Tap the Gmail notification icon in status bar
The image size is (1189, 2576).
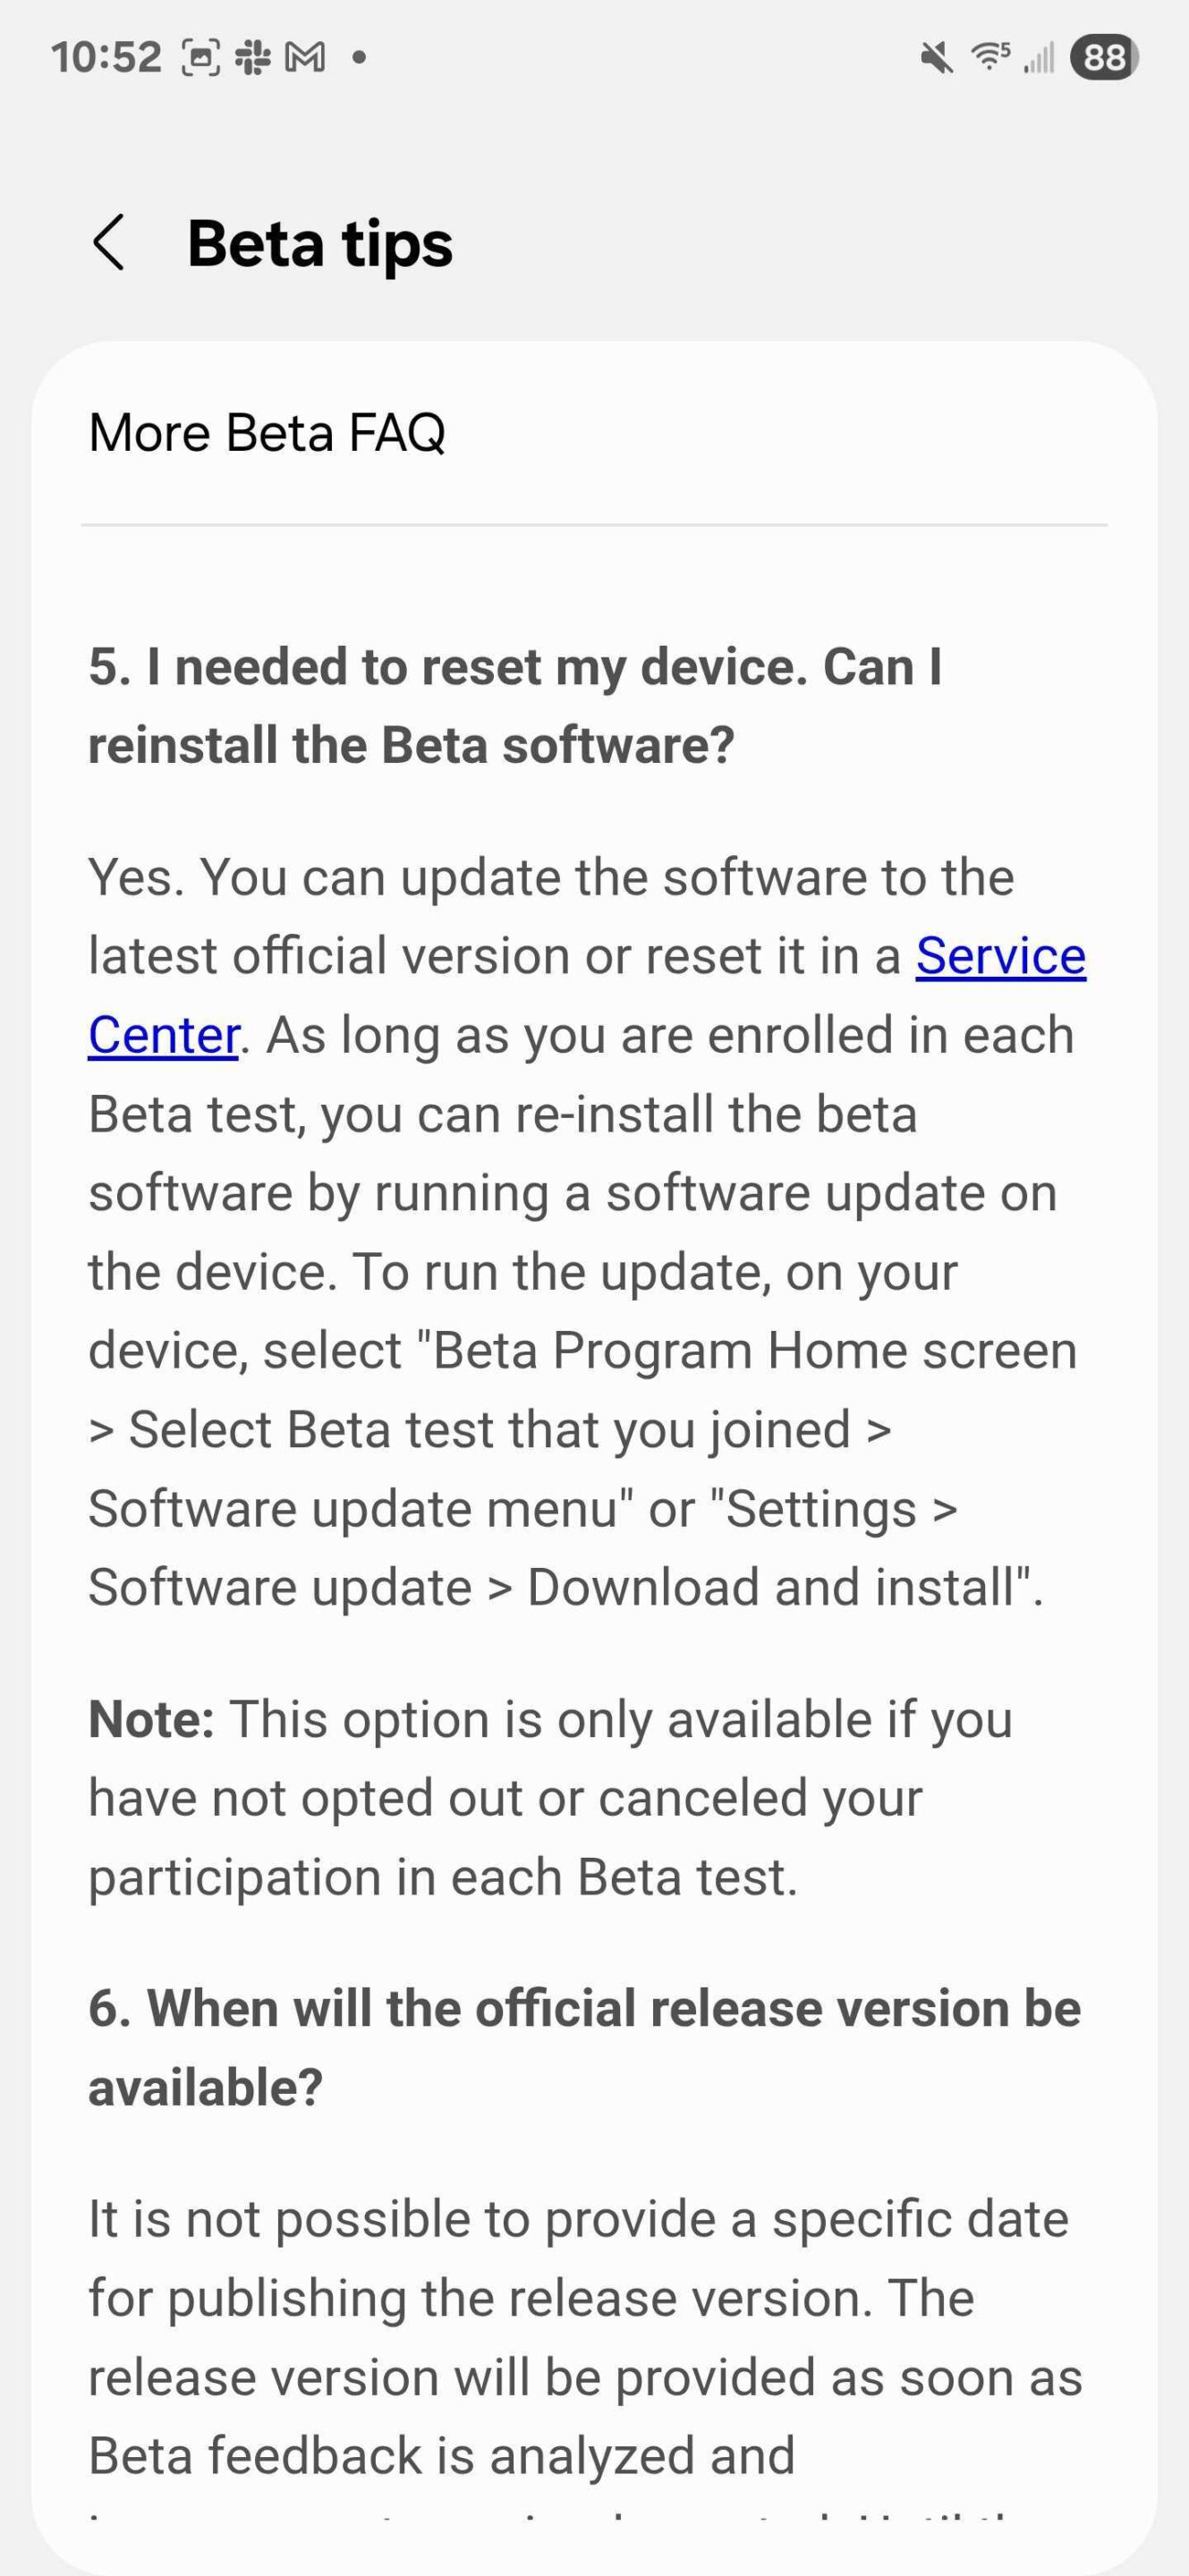point(305,58)
